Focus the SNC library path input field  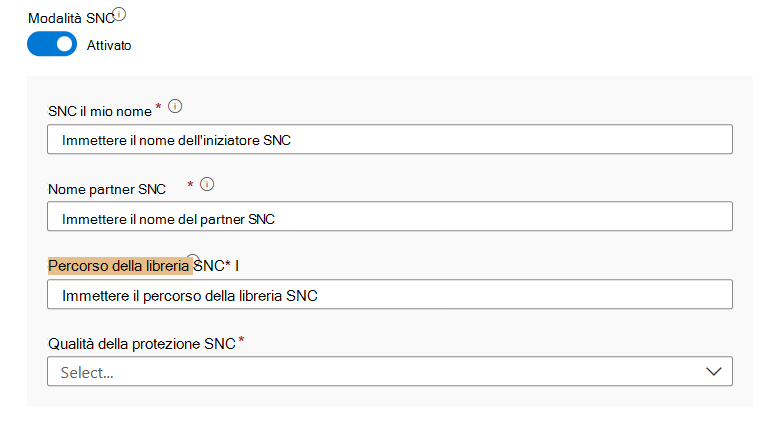pos(389,295)
